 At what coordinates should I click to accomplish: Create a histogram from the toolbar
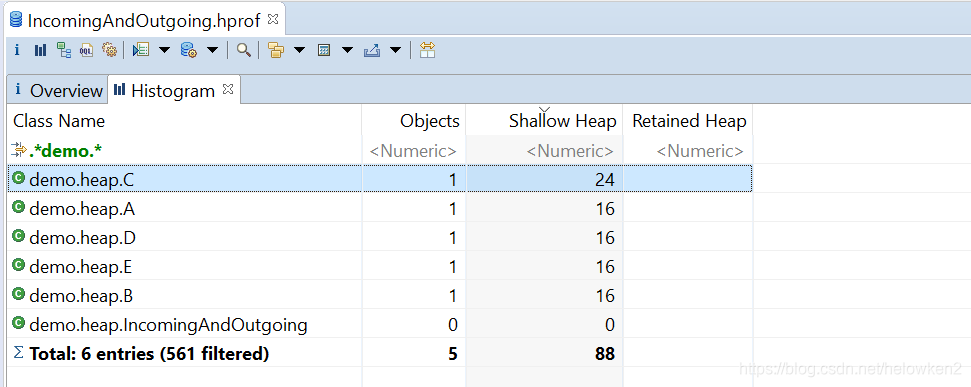click(40, 50)
